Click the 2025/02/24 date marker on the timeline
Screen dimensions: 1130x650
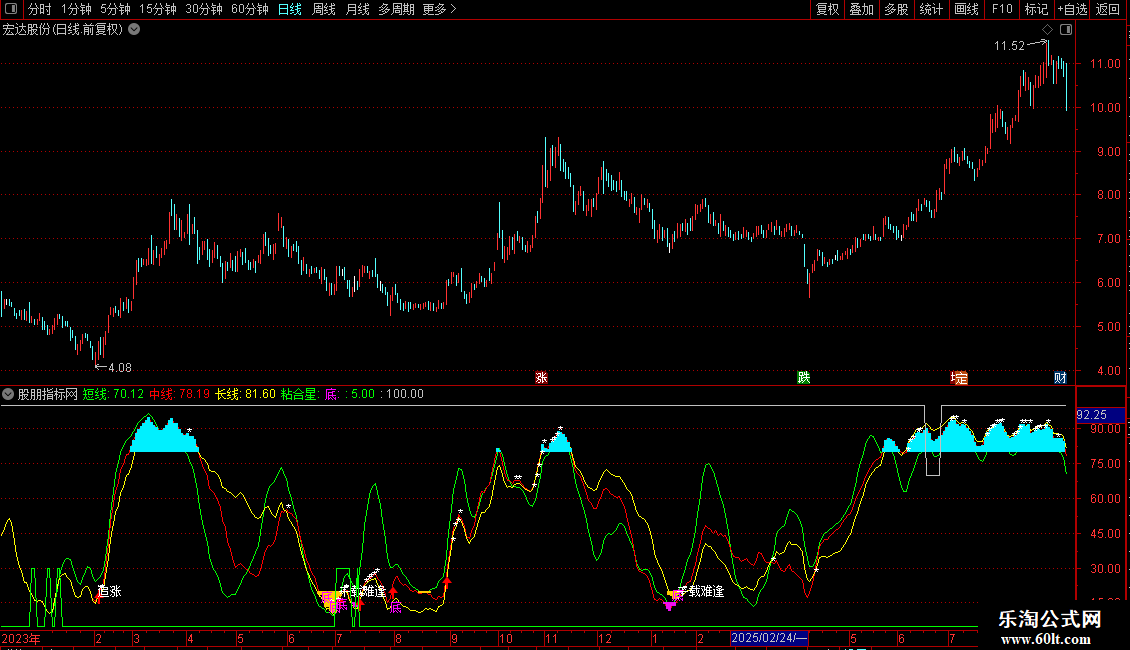(769, 637)
